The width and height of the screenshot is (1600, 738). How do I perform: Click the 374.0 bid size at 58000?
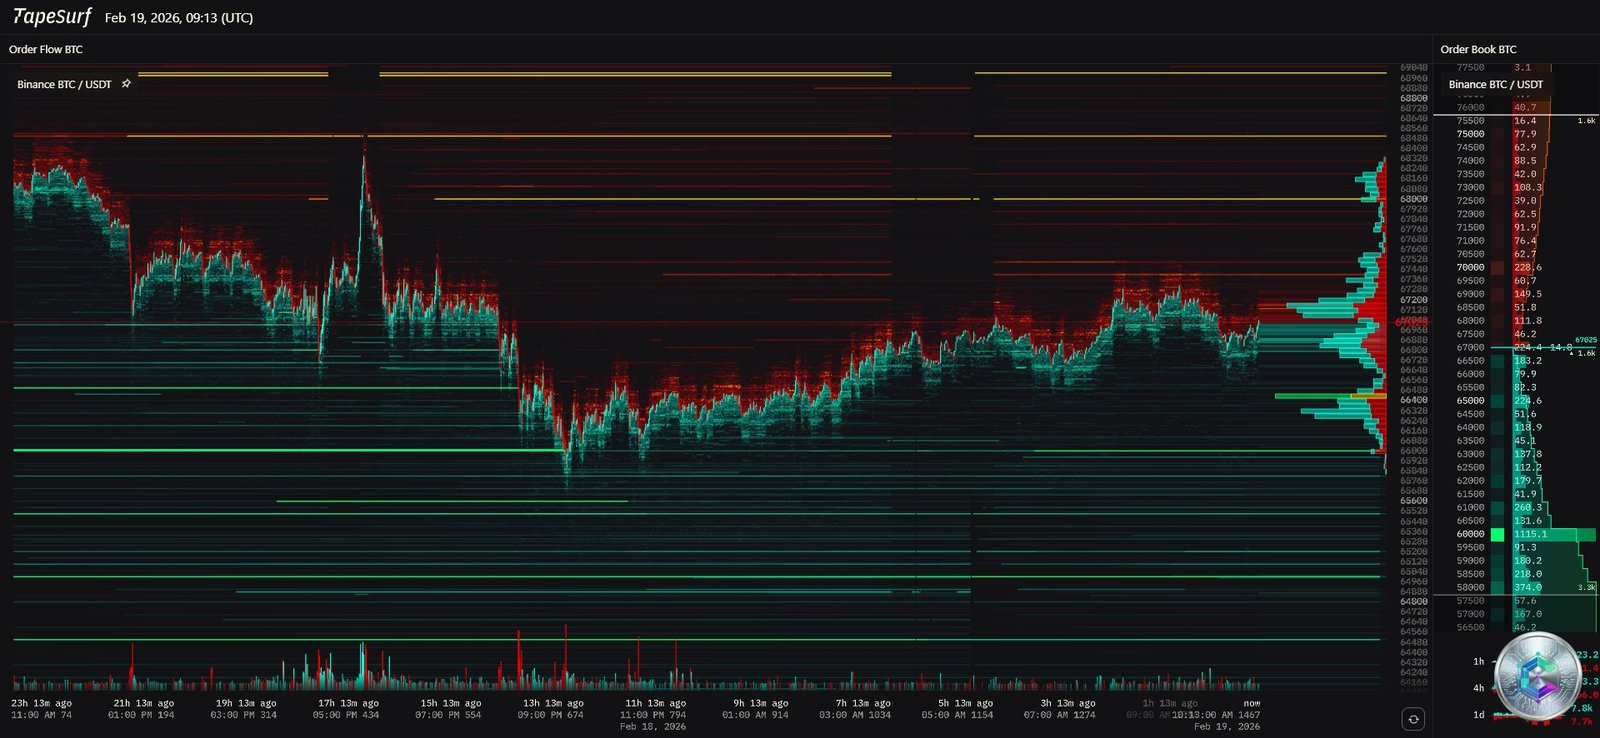point(1528,587)
